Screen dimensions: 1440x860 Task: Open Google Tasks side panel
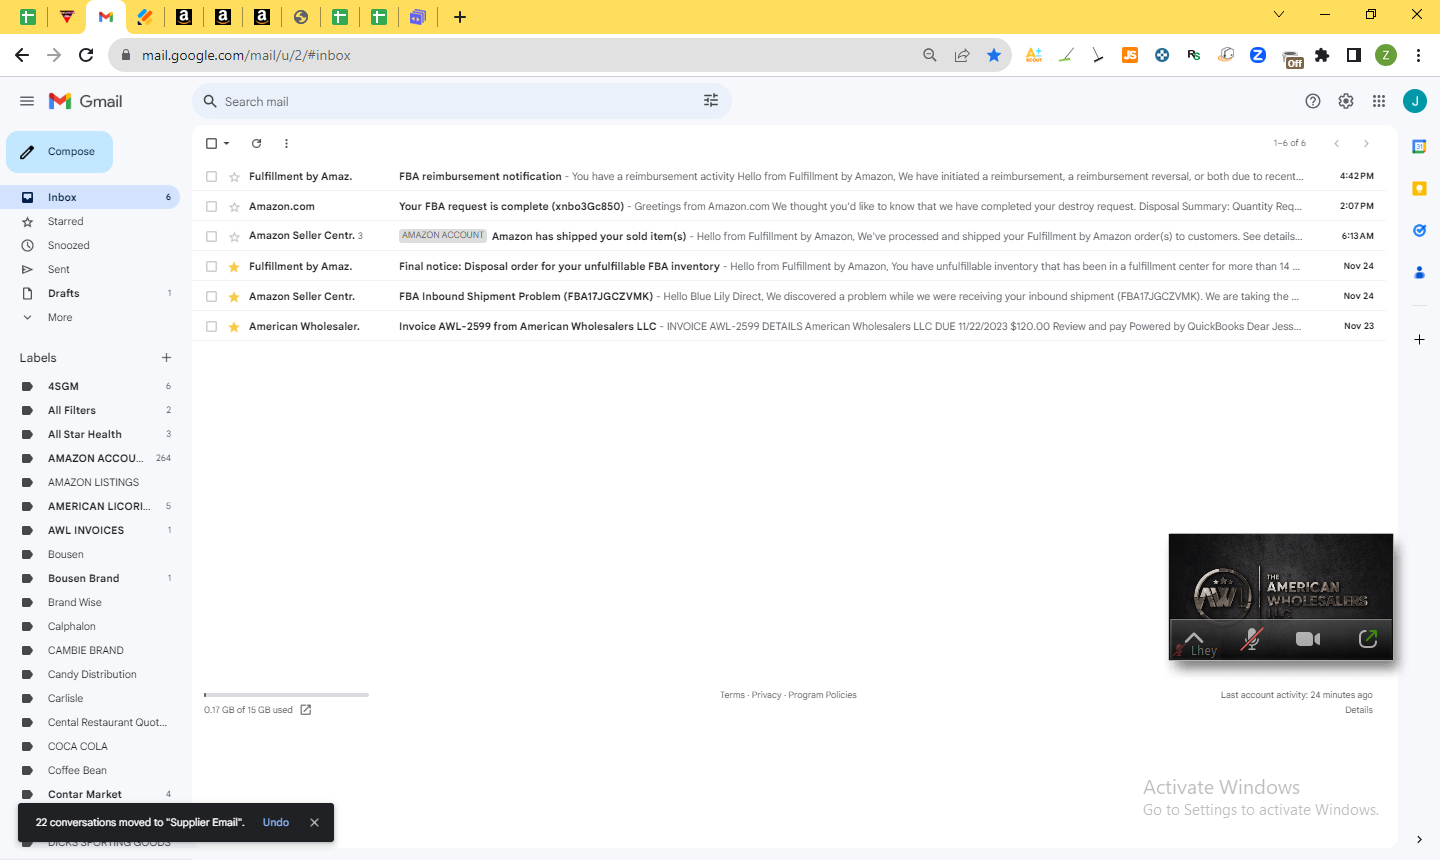click(x=1419, y=230)
